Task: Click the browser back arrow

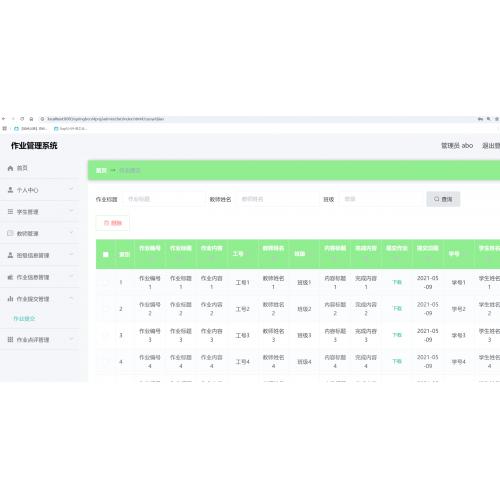Action: 4,119
